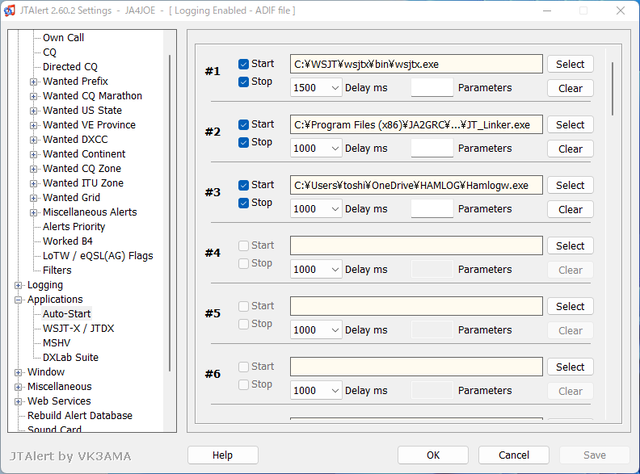The height and width of the screenshot is (474, 640).
Task: Collapse the Applications tree section
Action: coord(18,300)
